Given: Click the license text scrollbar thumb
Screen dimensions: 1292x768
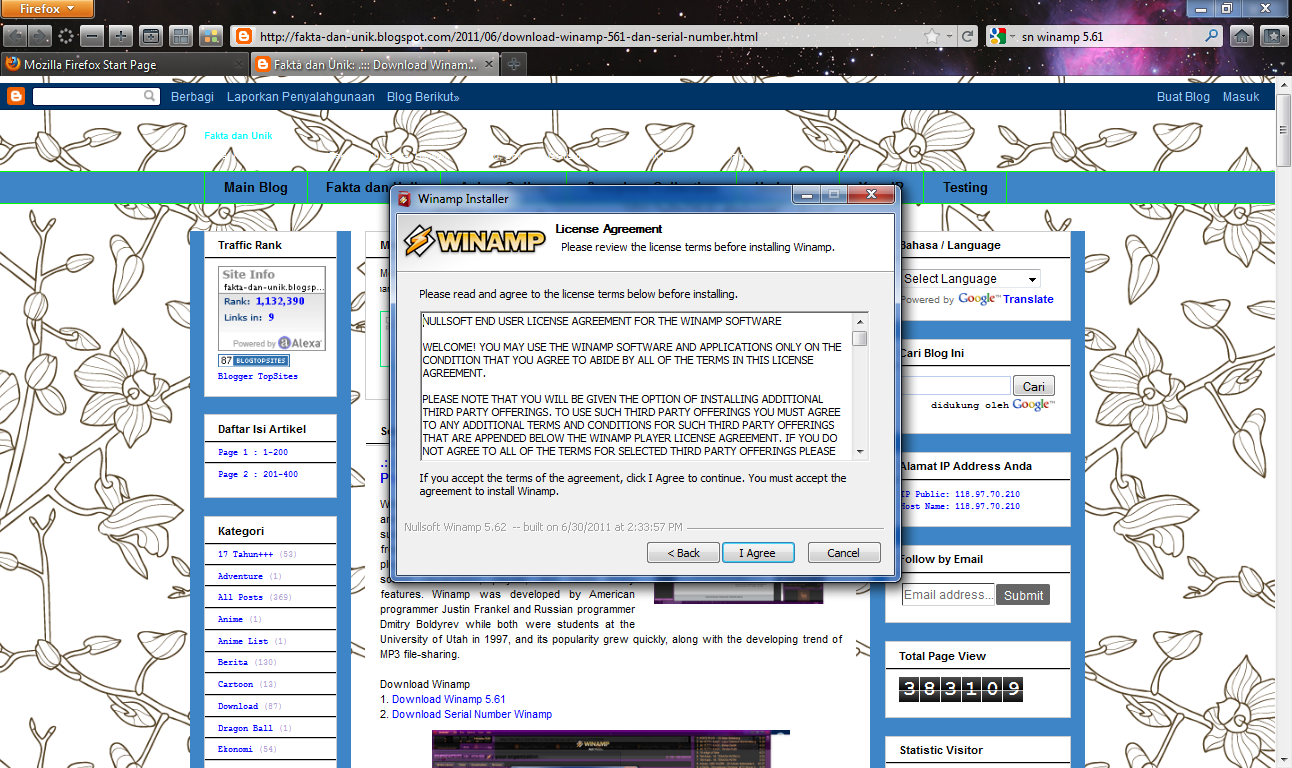Looking at the screenshot, I should click(x=860, y=338).
